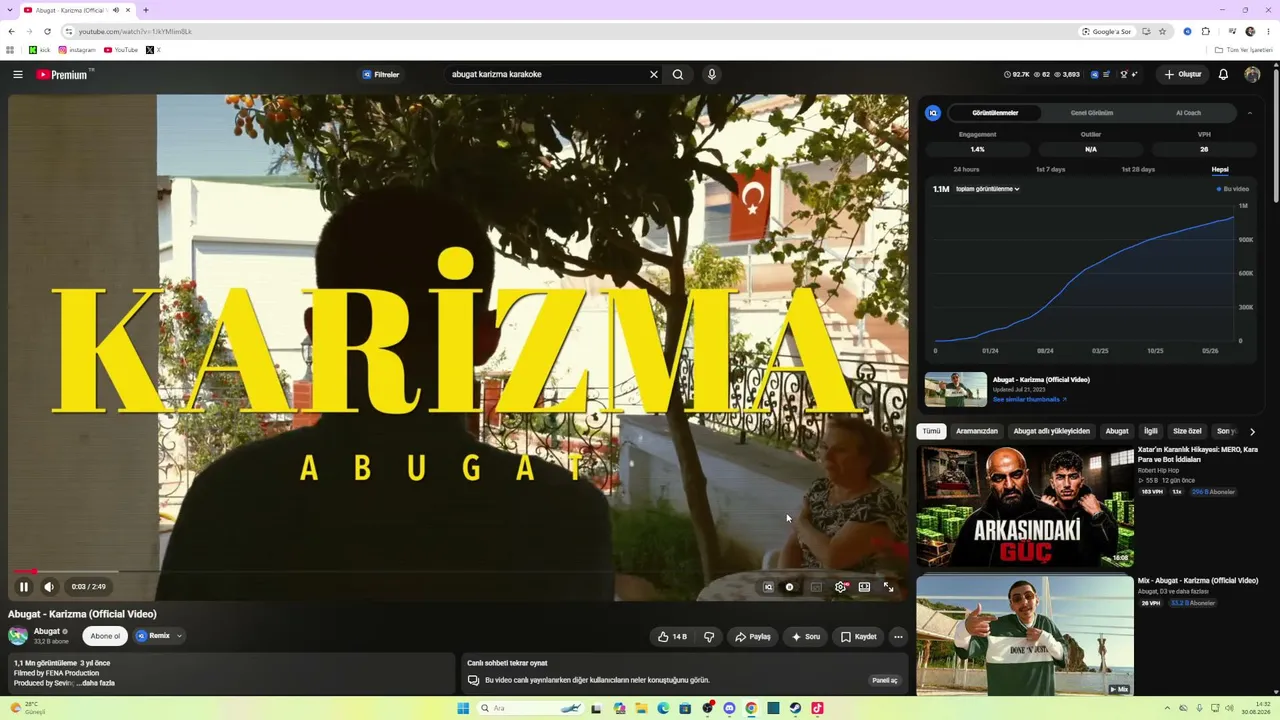Toggle the autoplay switch in player

point(790,587)
